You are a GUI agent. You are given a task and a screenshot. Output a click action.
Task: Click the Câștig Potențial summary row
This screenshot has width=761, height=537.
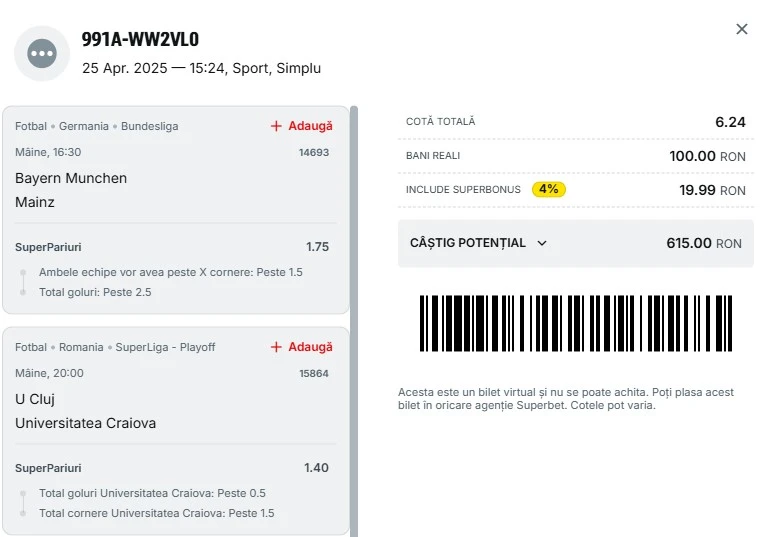tap(576, 243)
